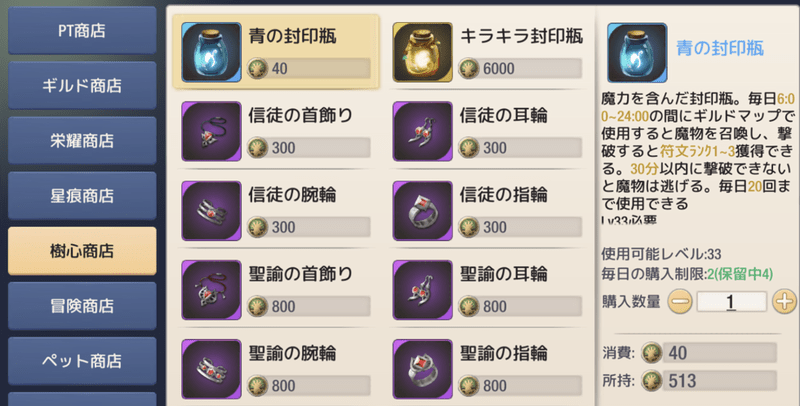Viewport: 800px width, 406px height.
Task: Select the キラキラ封印瓶 golden bottle icon
Action: tap(422, 52)
